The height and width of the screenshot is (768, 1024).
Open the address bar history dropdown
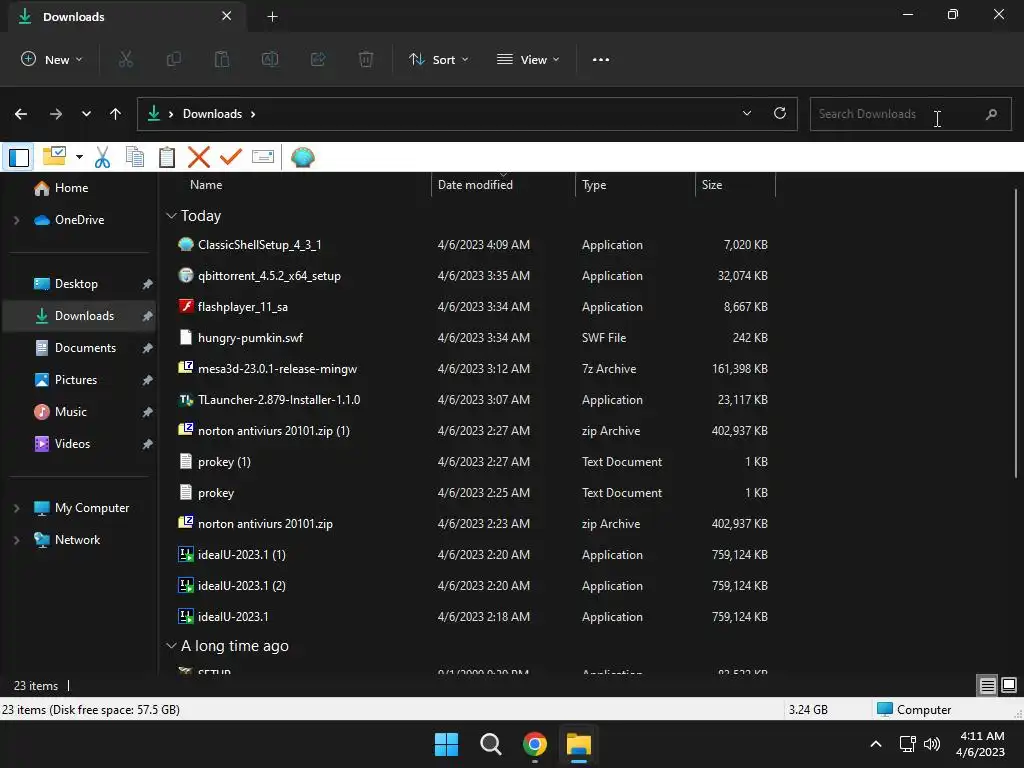pos(747,114)
